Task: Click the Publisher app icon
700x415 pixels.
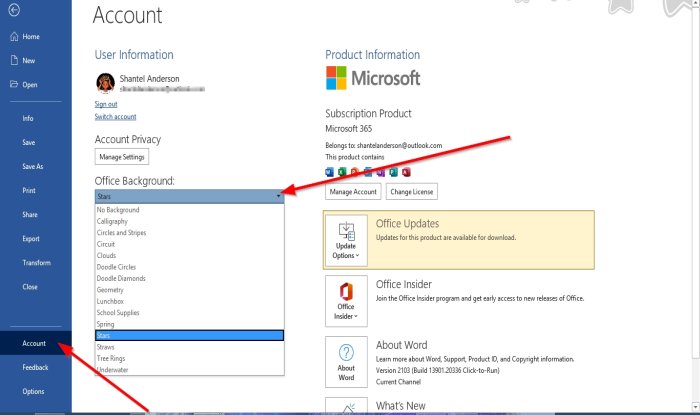Action: pos(393,172)
